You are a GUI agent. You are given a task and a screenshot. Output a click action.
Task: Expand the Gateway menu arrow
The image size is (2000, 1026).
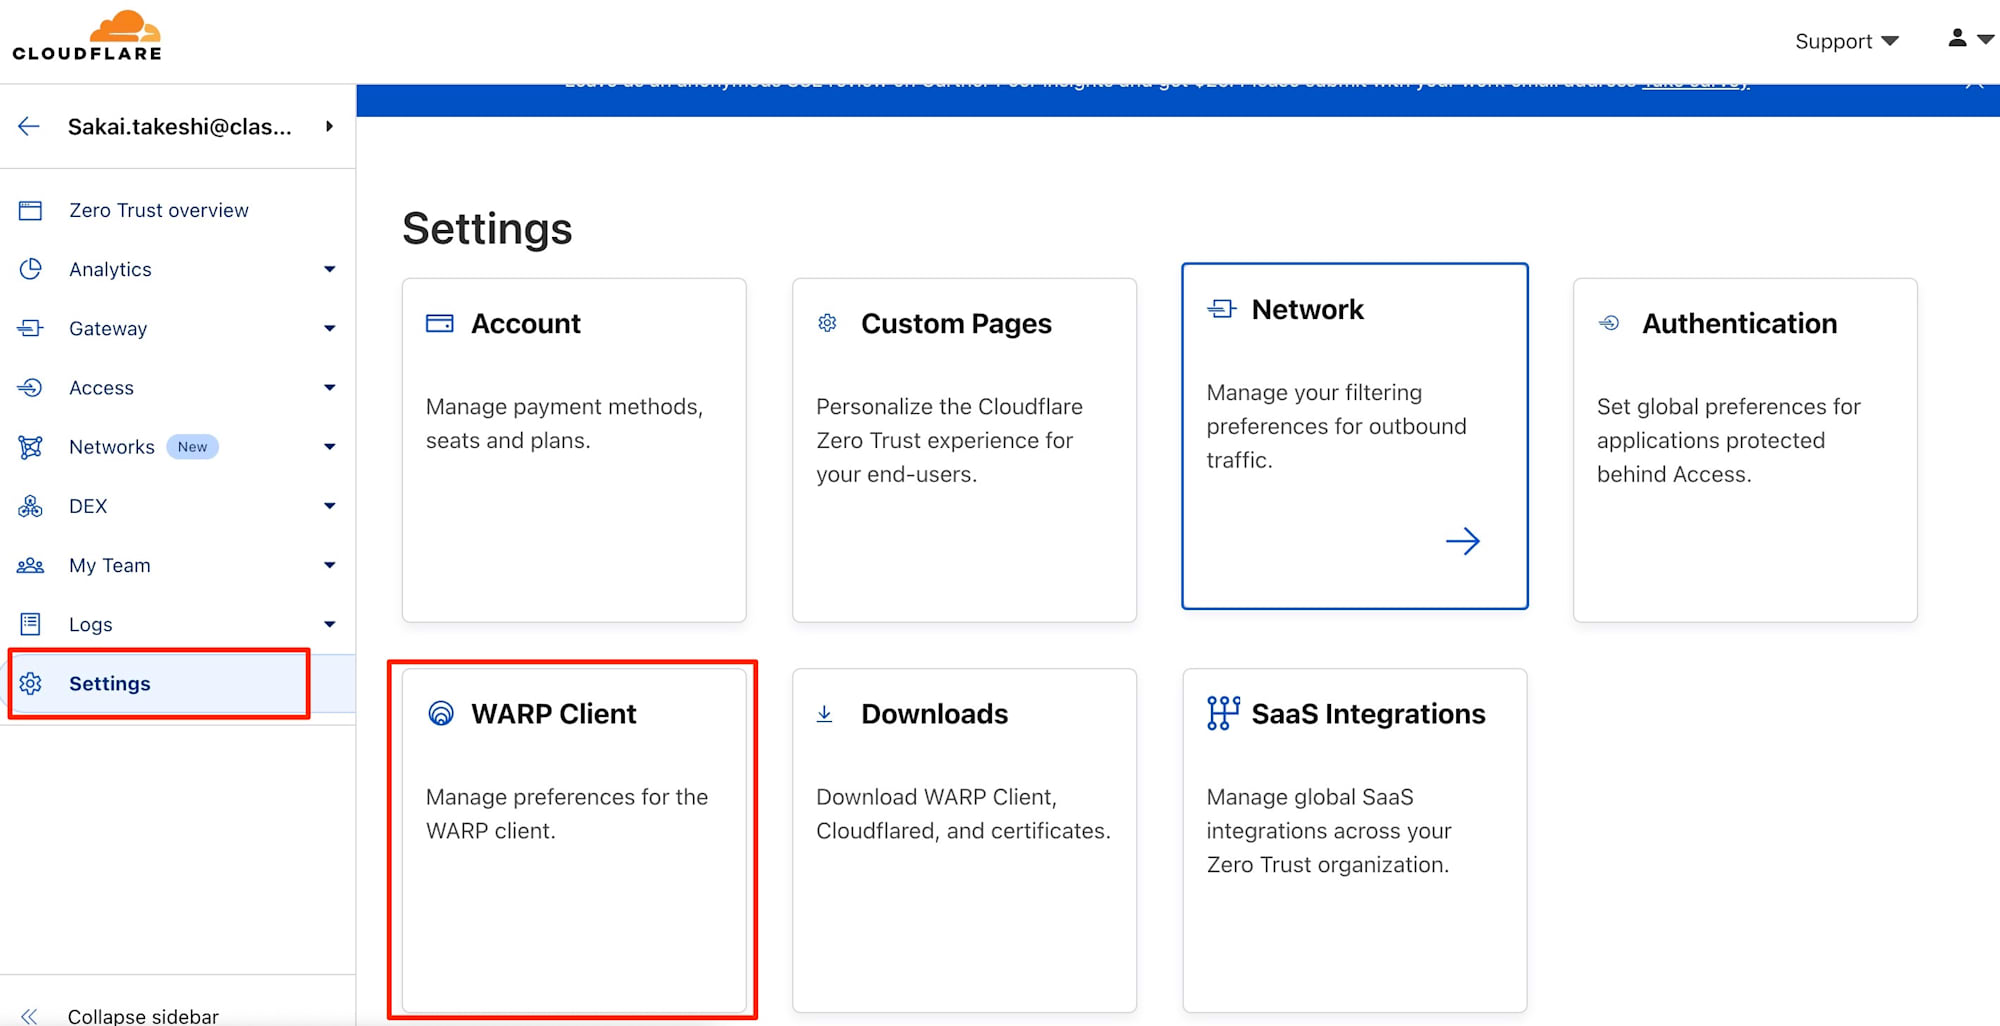(x=330, y=328)
